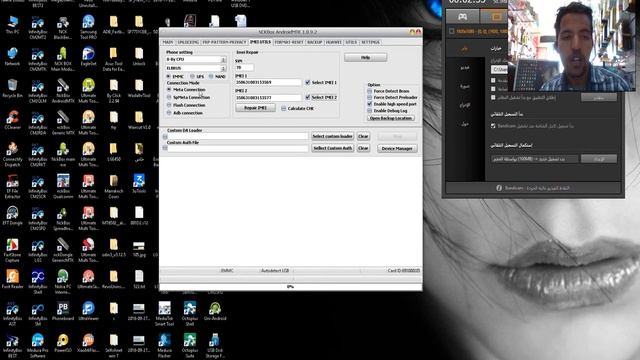Launch the FastStone Capture shortcut
The width and height of the screenshot is (640, 360).
12,250
